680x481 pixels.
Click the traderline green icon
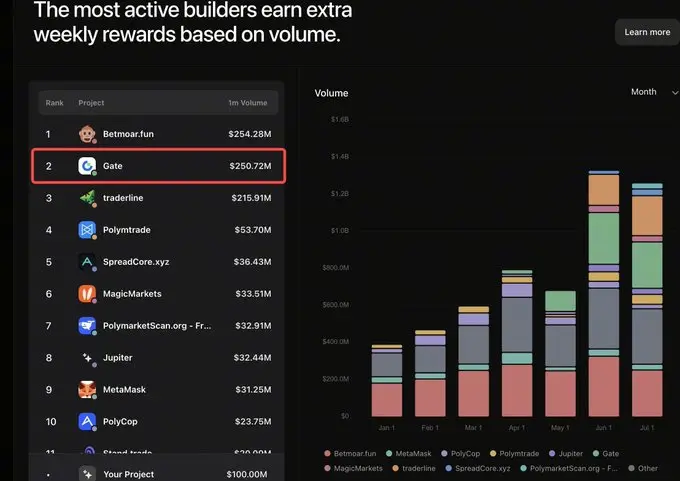[x=88, y=198]
